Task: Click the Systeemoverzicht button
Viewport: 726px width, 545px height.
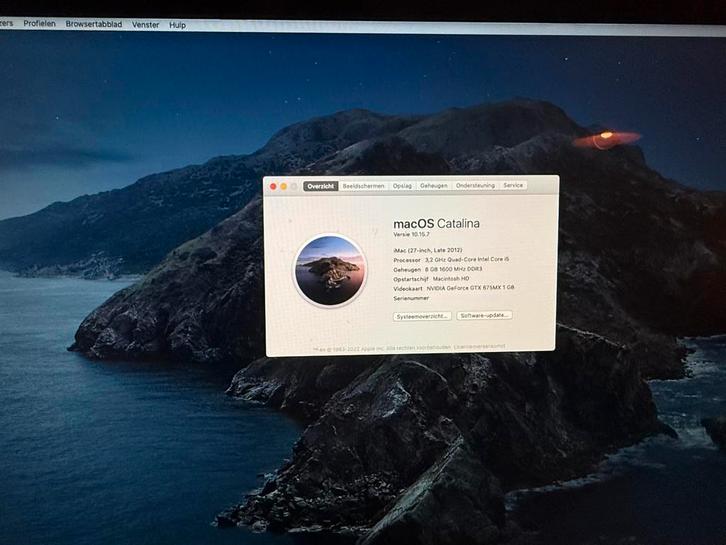Action: point(422,315)
